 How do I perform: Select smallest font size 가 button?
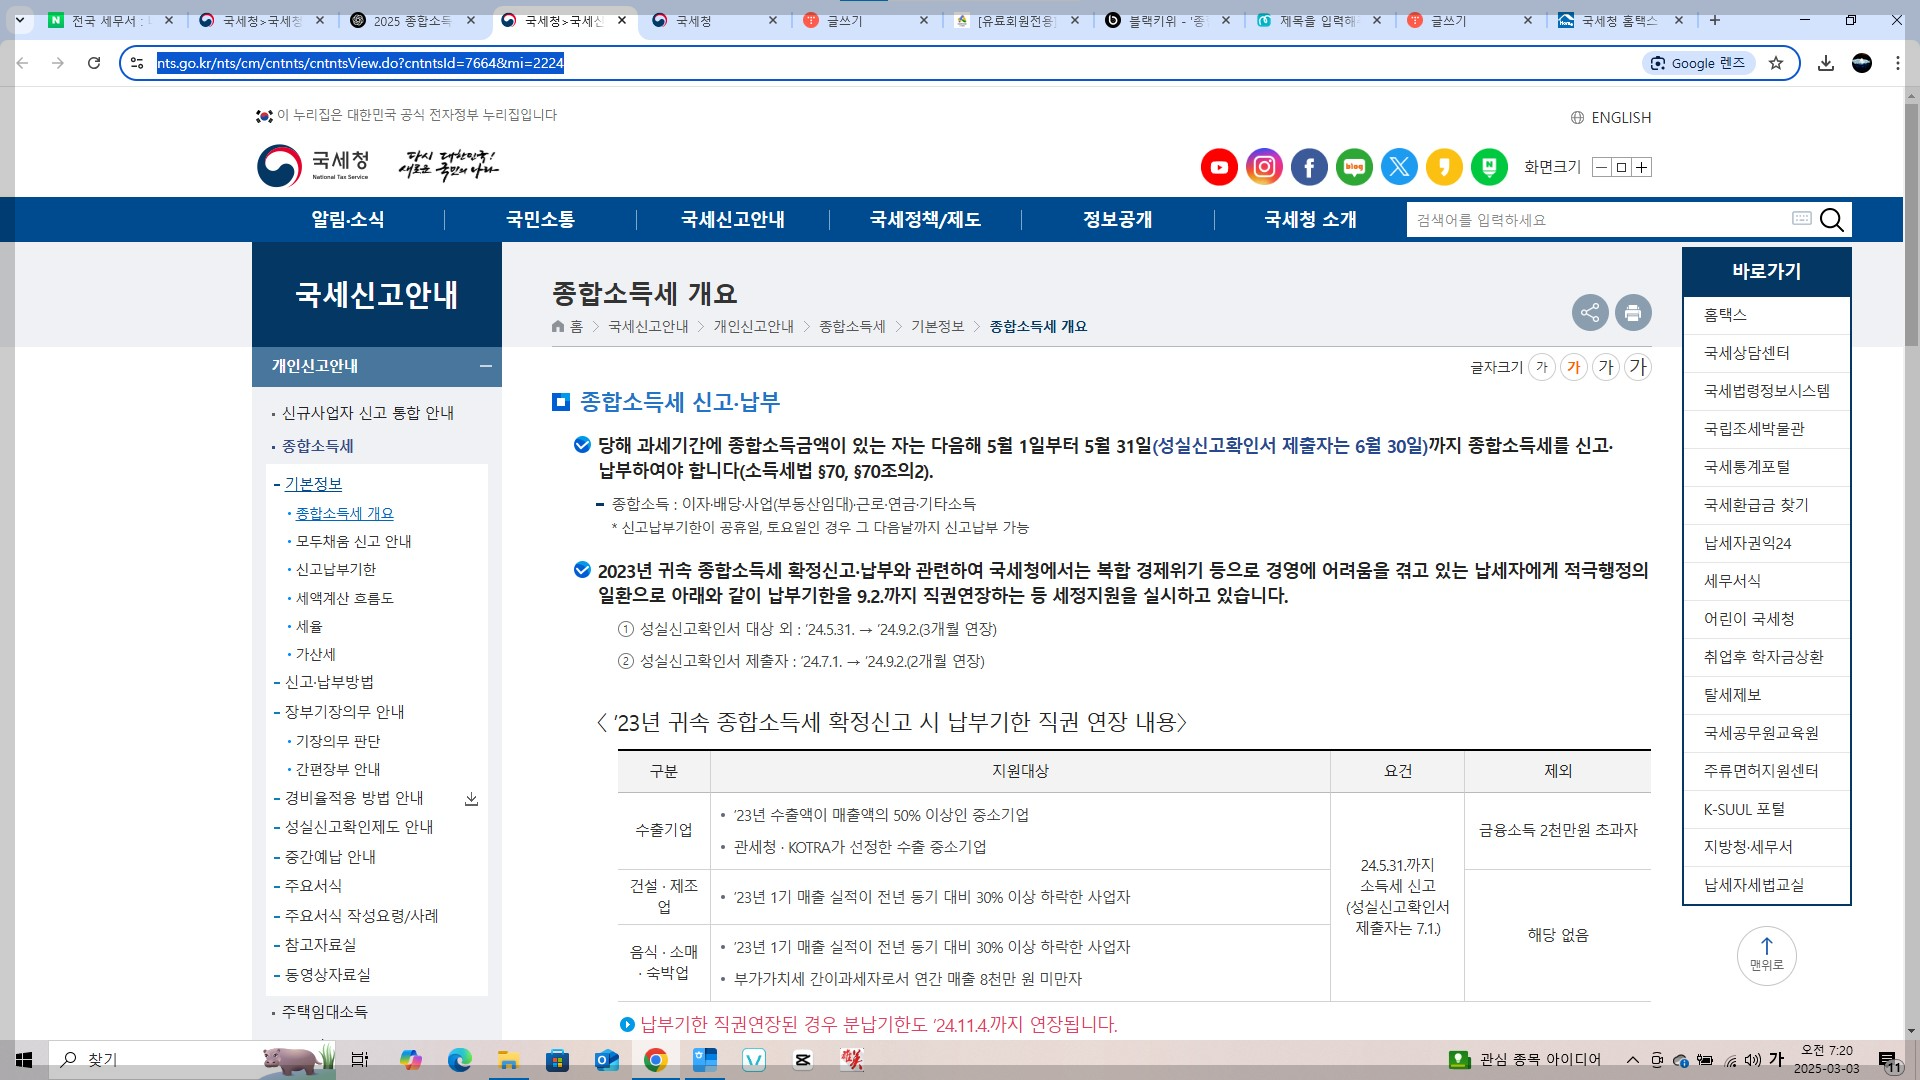tap(1542, 367)
